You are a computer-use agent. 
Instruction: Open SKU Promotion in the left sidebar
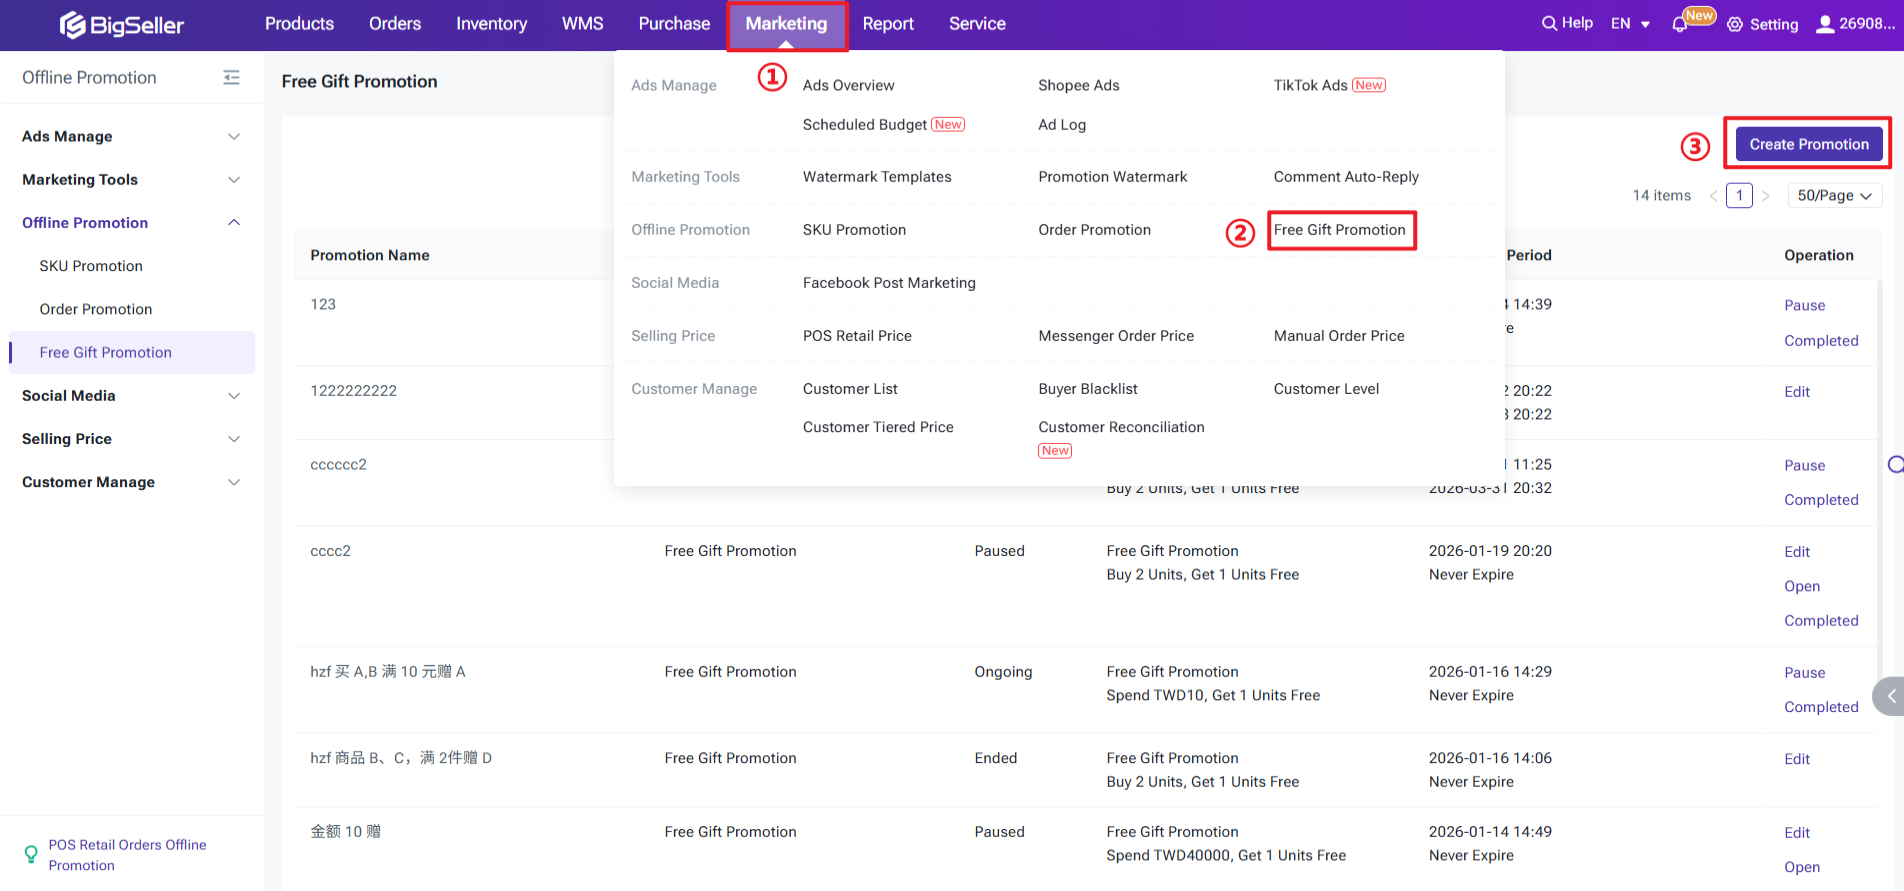91,266
